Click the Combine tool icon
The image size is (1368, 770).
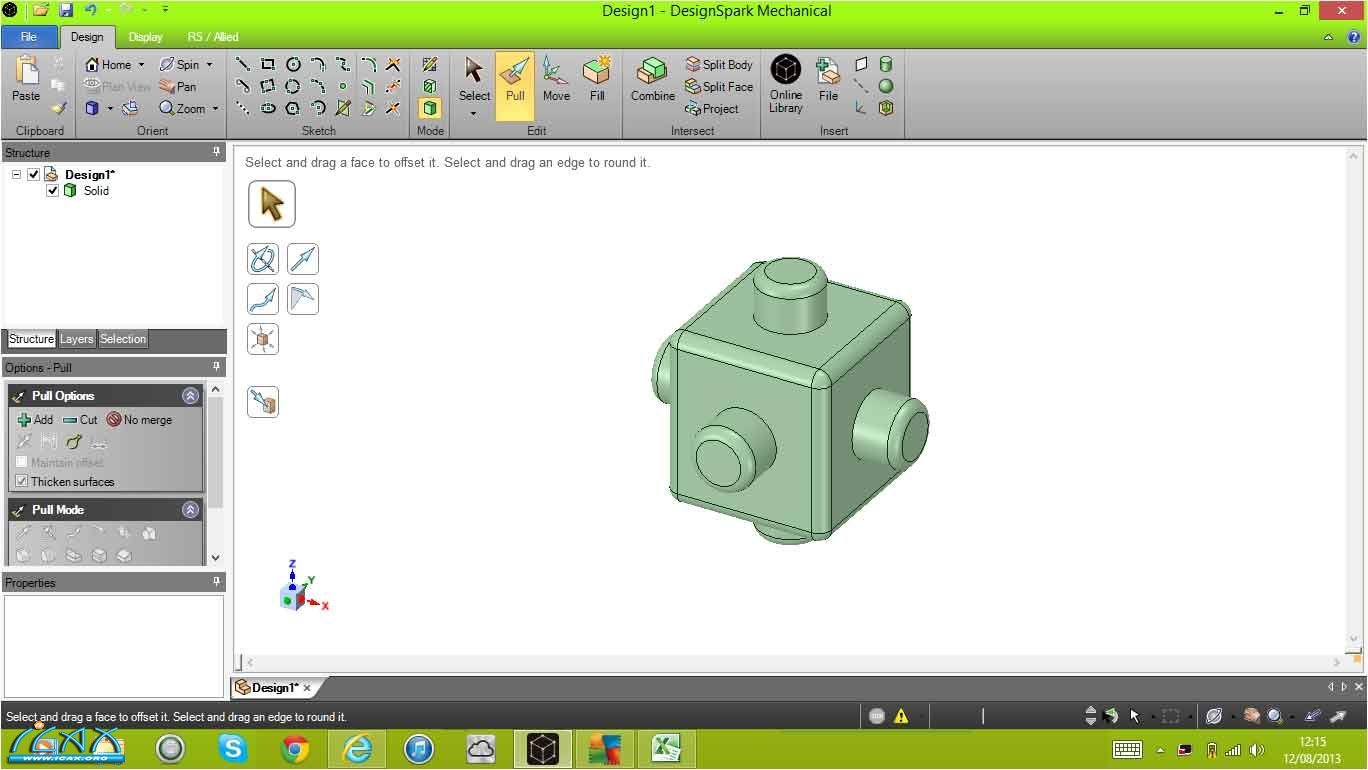pyautogui.click(x=652, y=80)
